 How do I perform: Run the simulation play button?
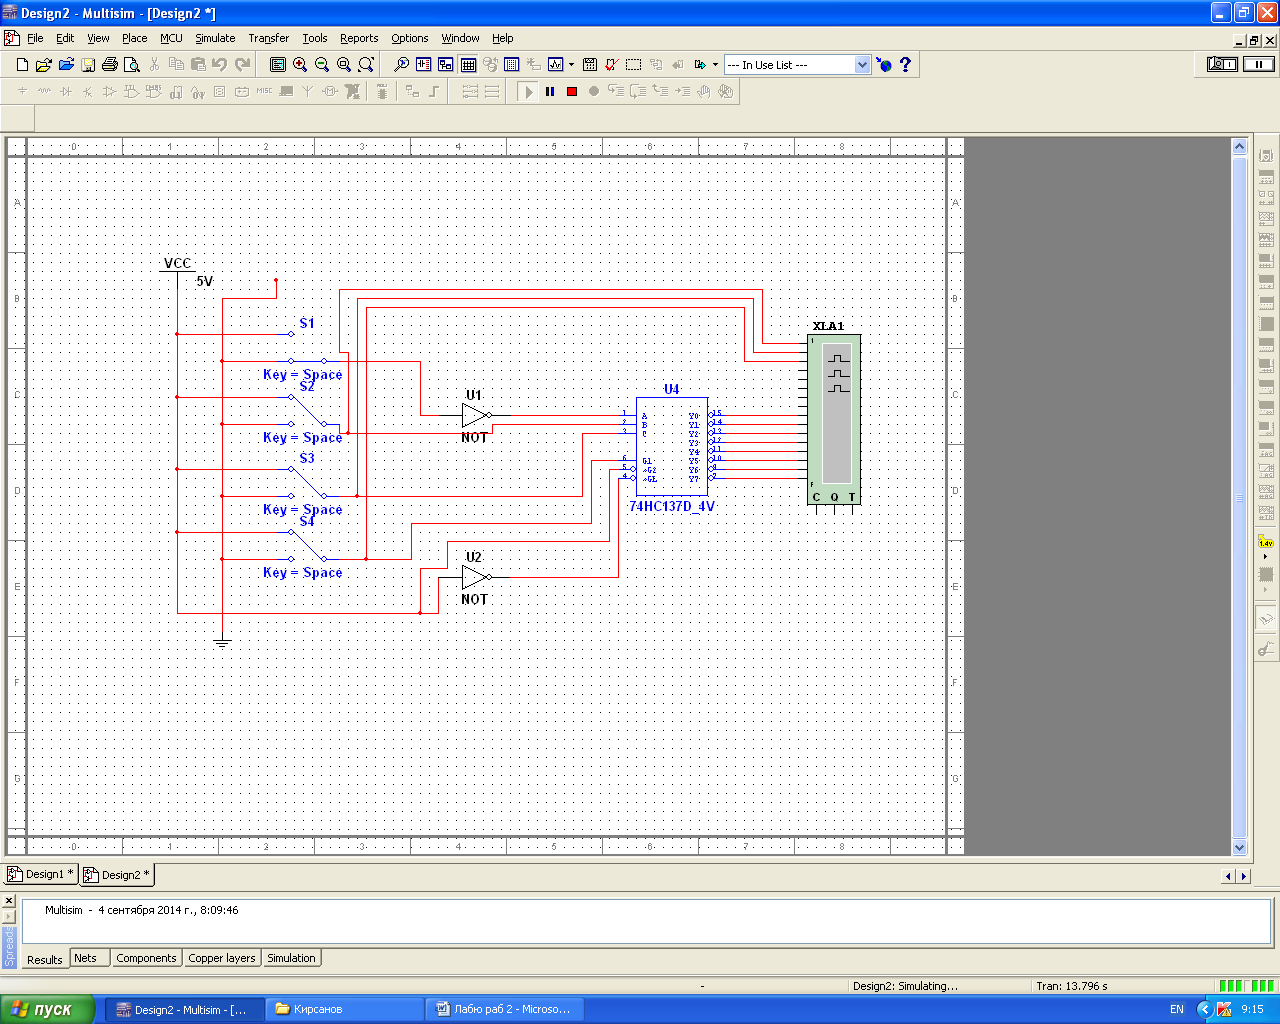[528, 92]
